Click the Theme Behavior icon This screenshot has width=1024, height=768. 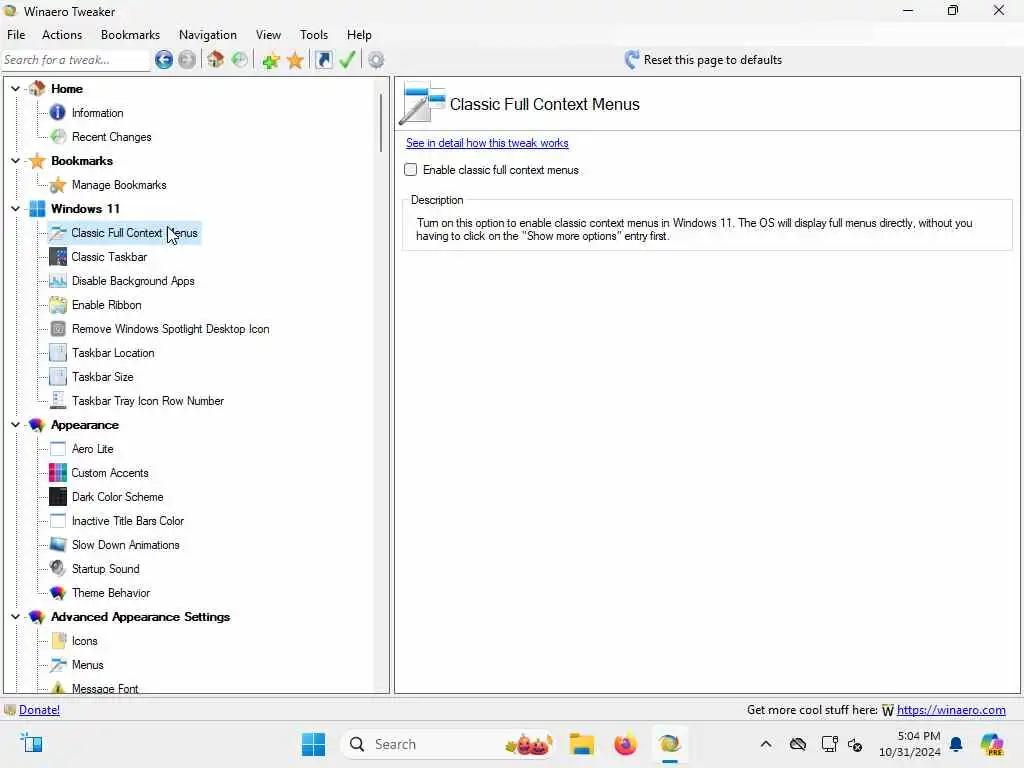click(57, 593)
